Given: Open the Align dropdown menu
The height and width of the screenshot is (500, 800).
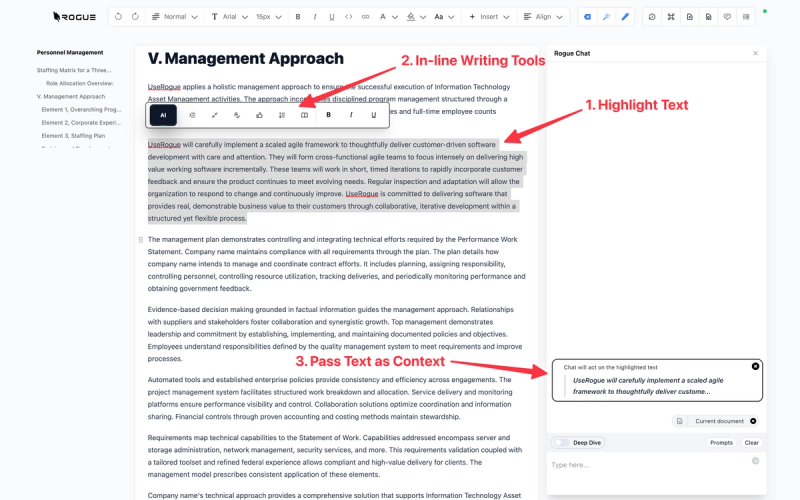Looking at the screenshot, I should pyautogui.click(x=543, y=17).
